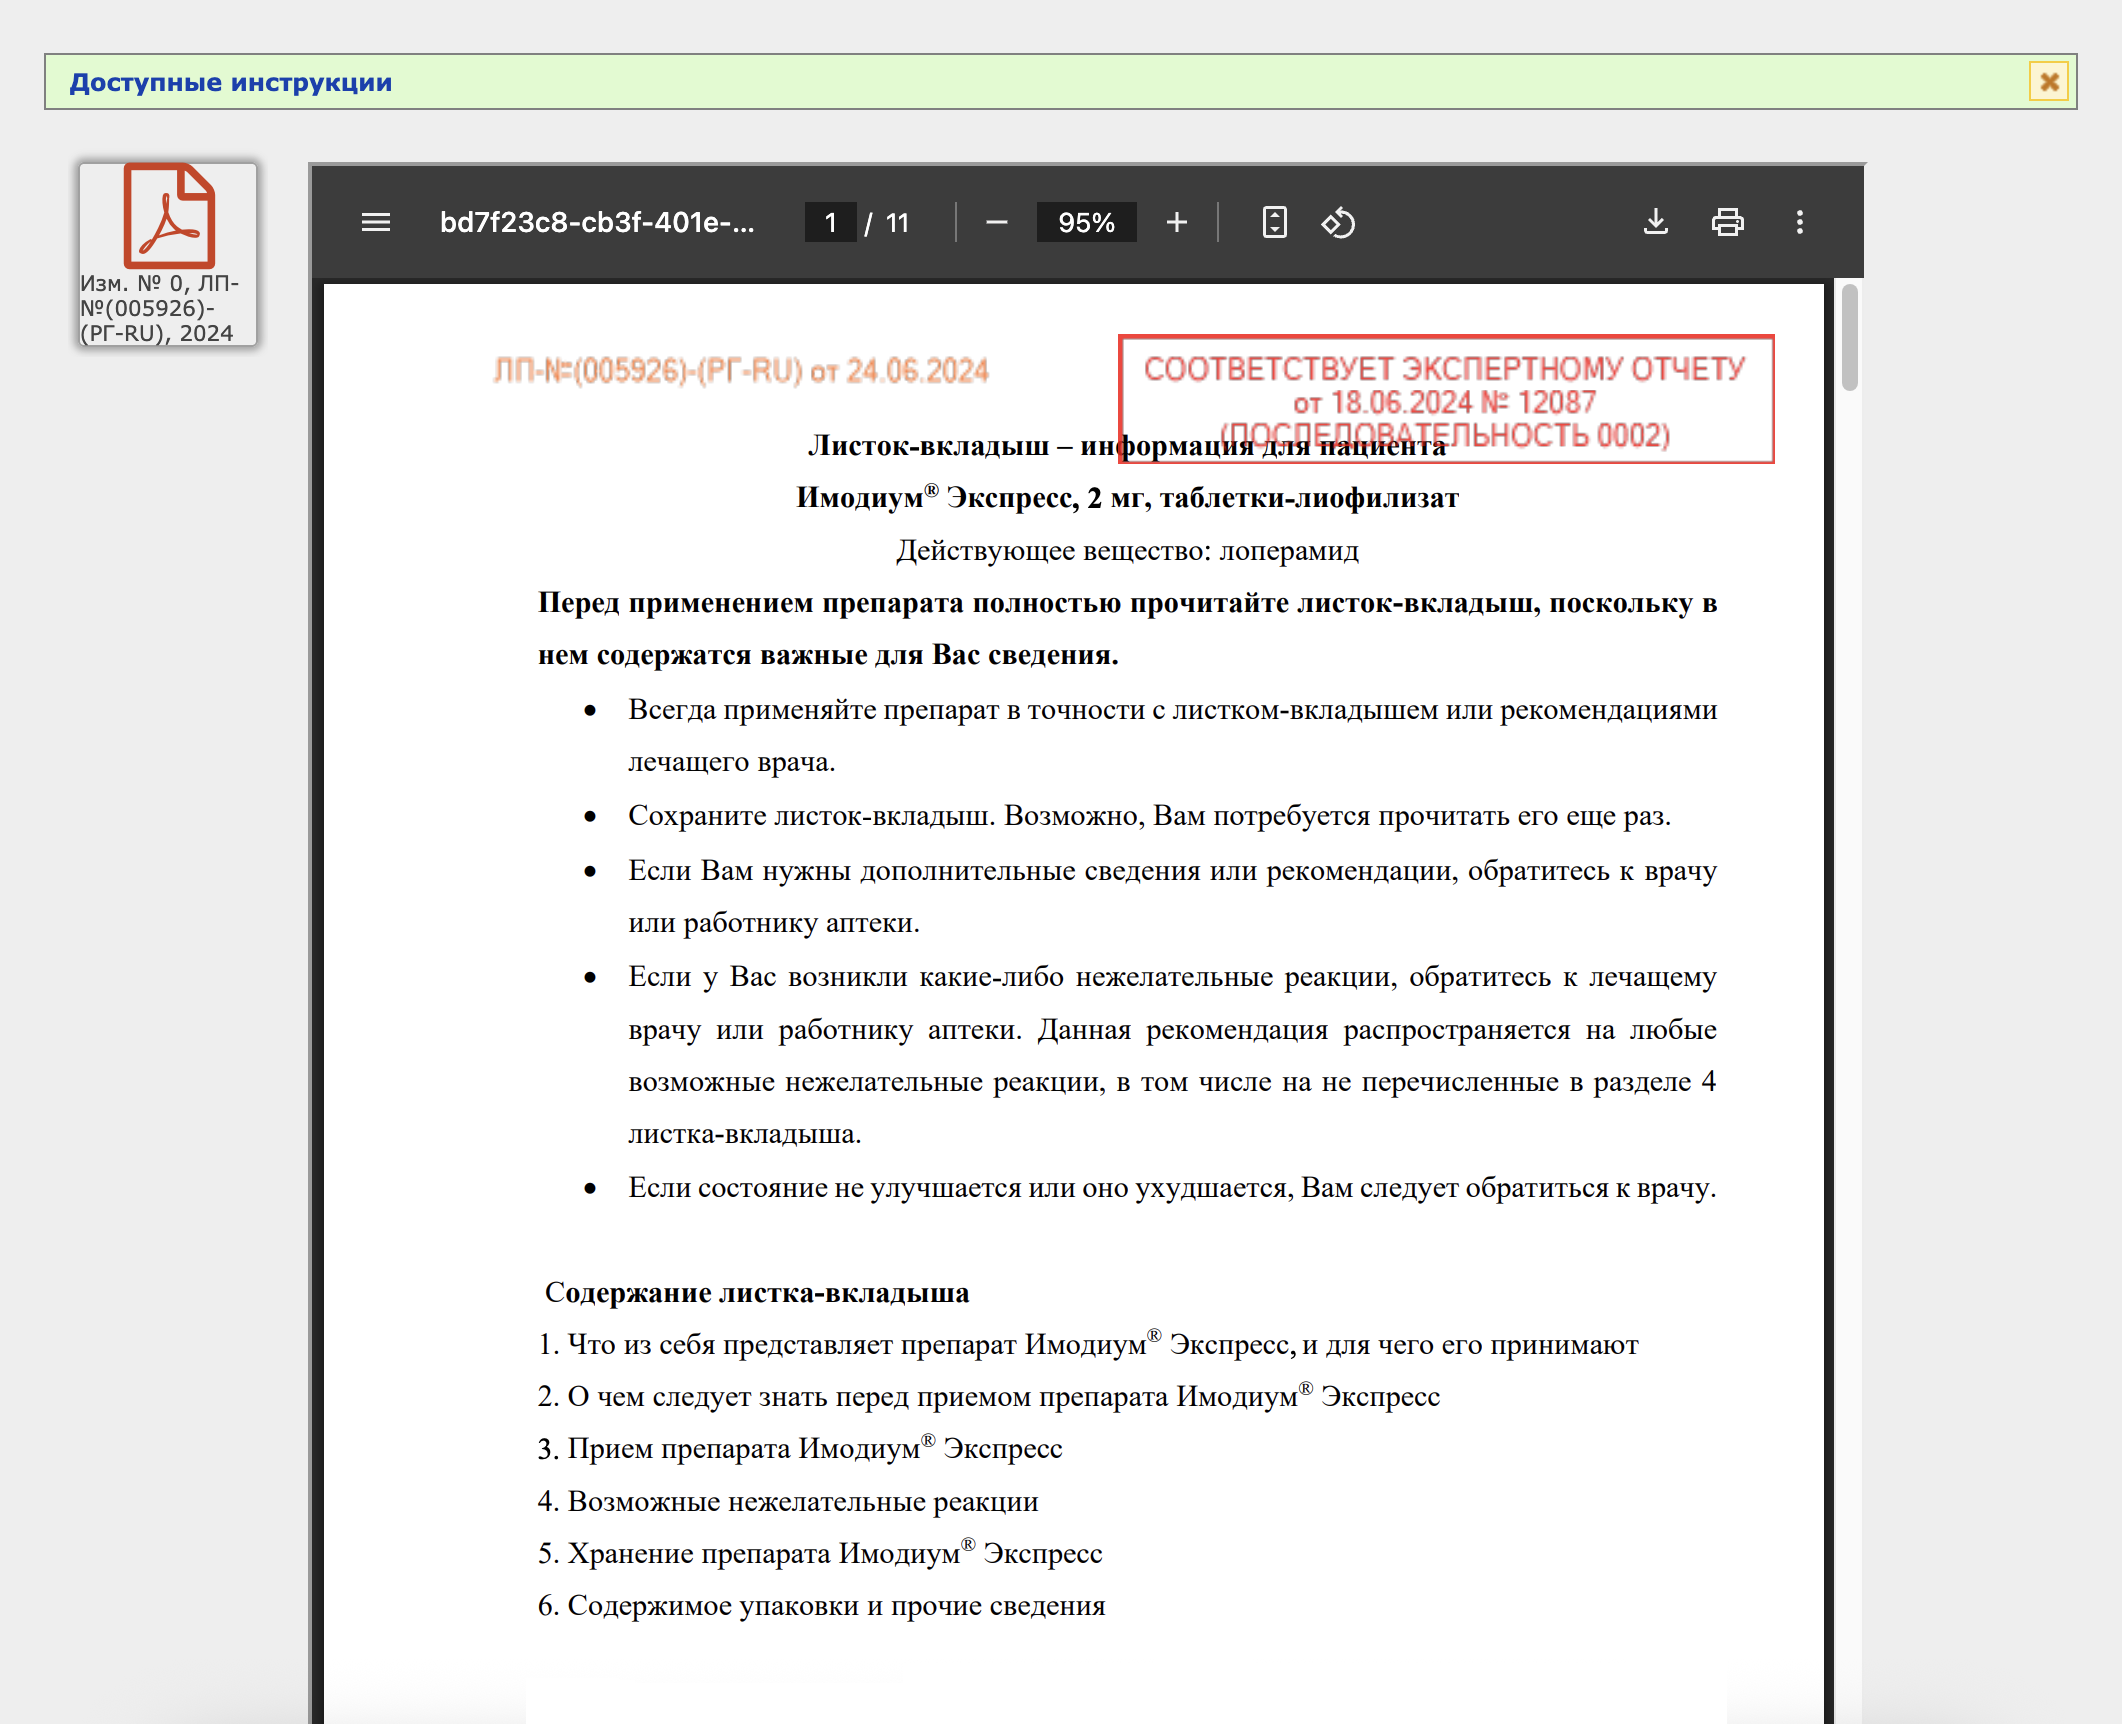Click item 2 О чем следует знать
The height and width of the screenshot is (1724, 2122).
tap(989, 1396)
